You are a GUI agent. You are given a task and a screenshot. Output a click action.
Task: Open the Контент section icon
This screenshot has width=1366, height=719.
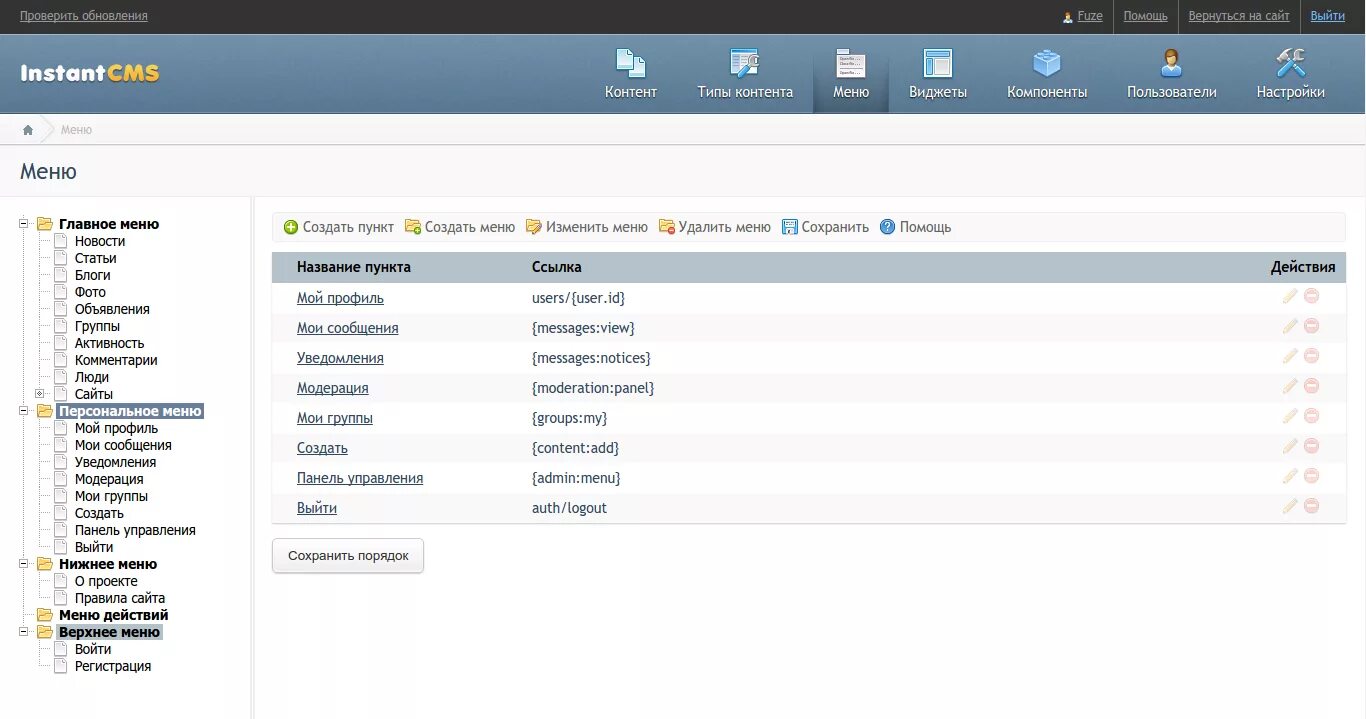pos(631,64)
